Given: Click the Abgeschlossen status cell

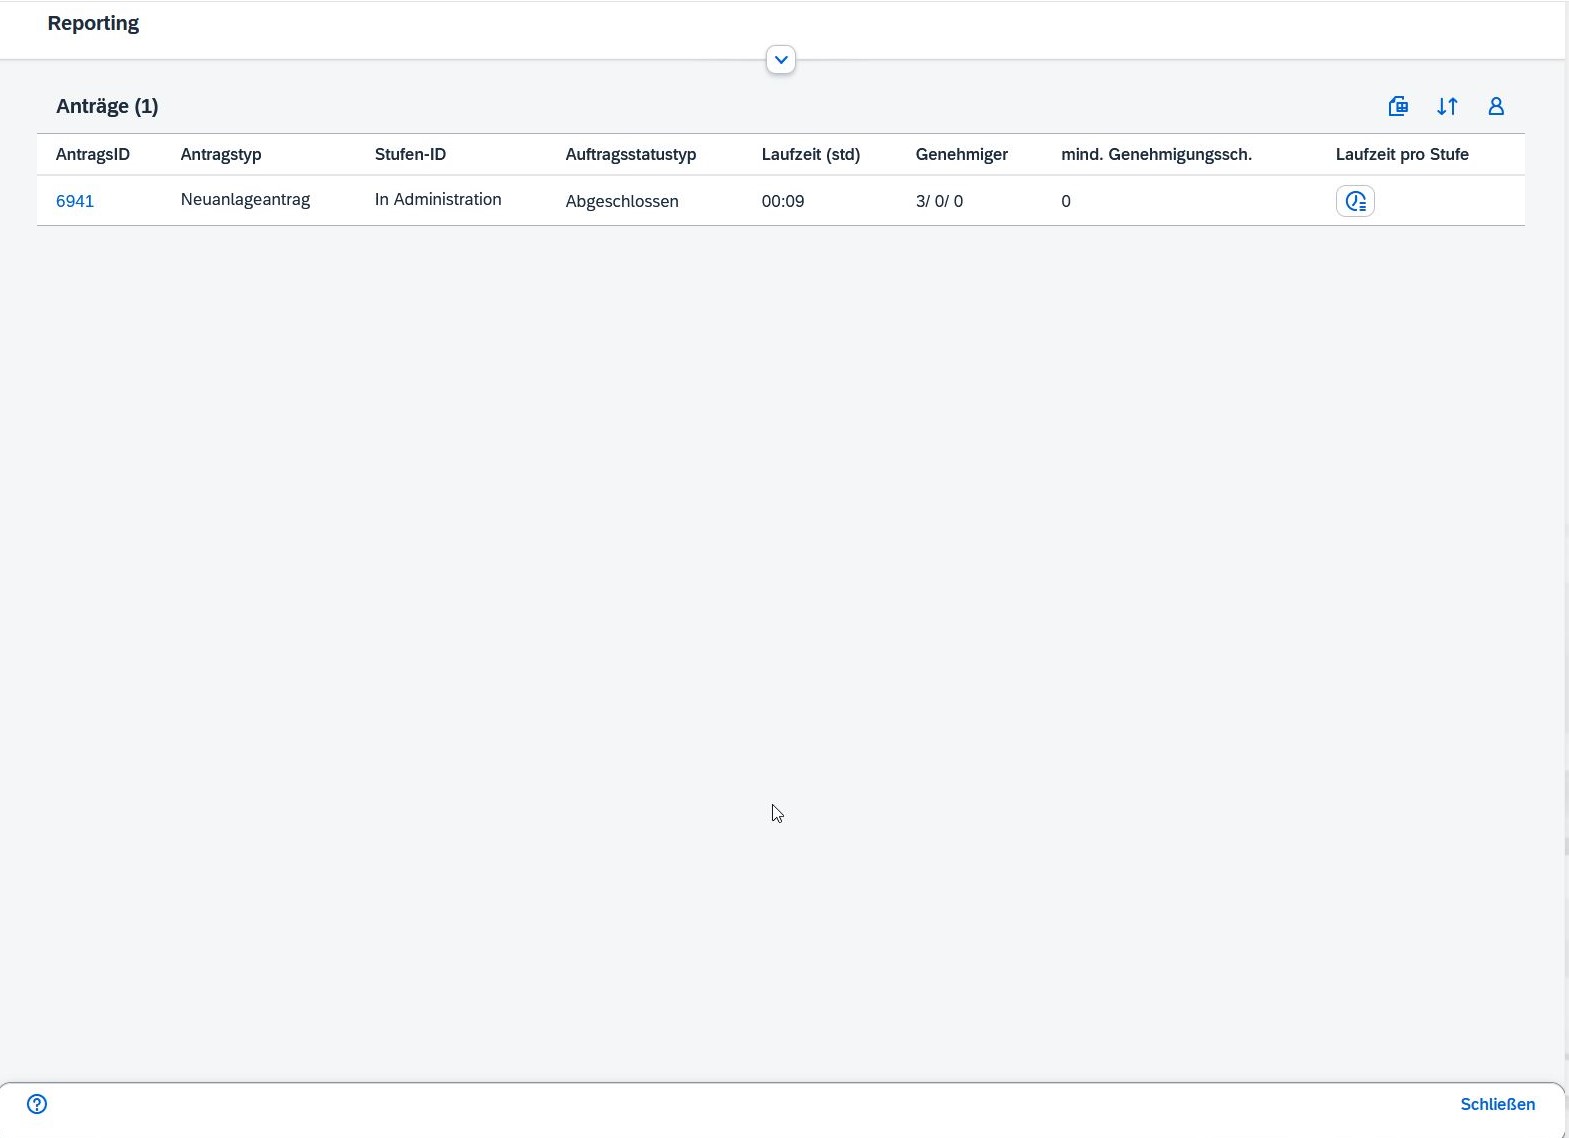Looking at the screenshot, I should [x=621, y=201].
